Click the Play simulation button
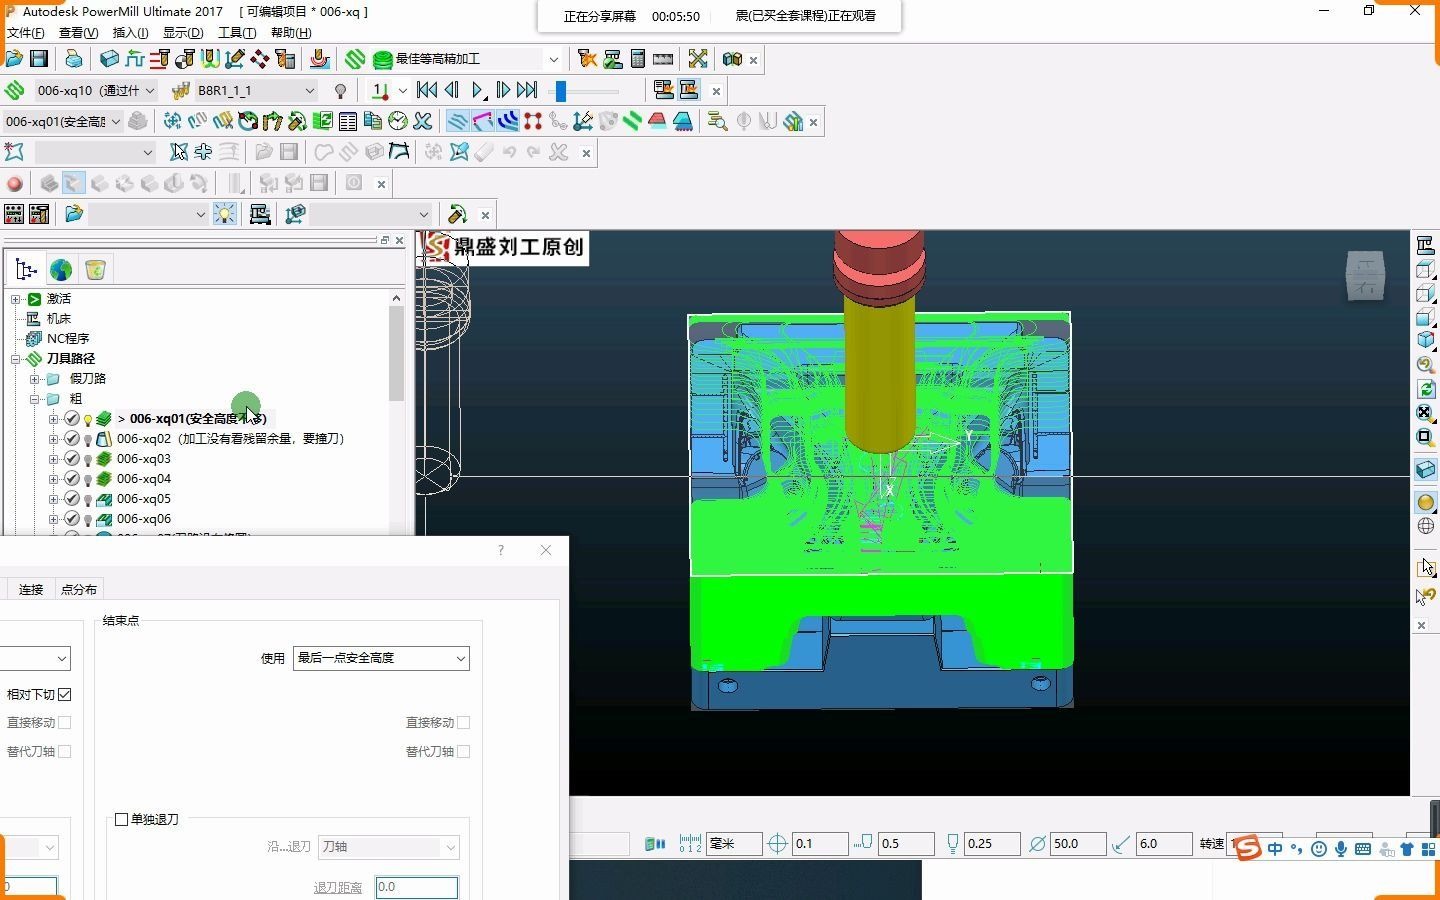 (478, 90)
